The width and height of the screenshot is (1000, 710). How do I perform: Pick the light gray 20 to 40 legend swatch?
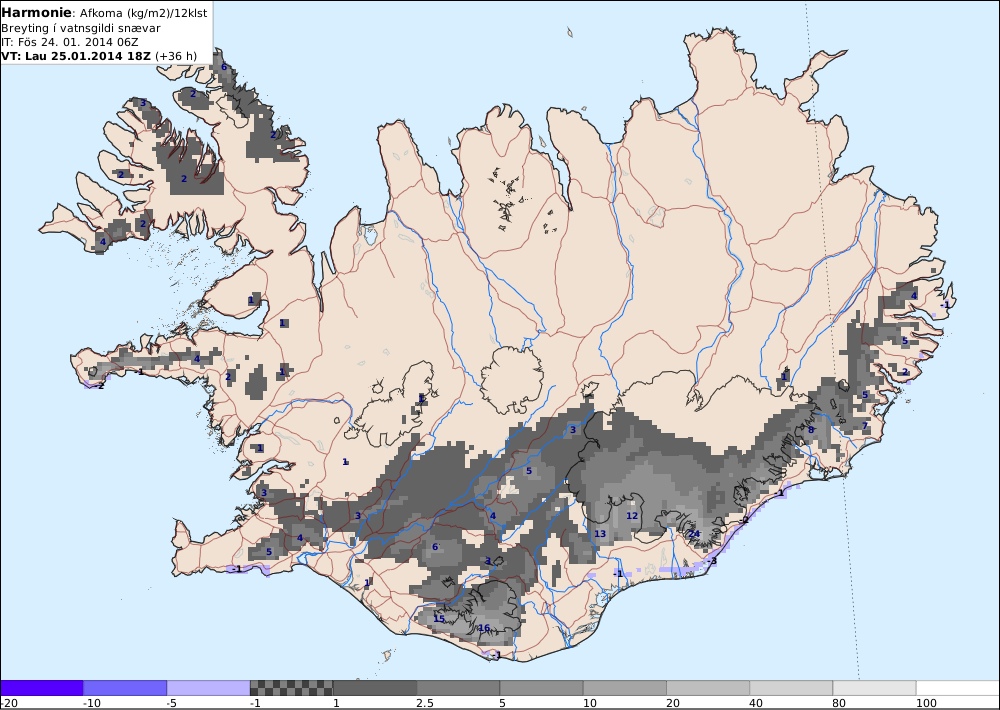[x=708, y=688]
